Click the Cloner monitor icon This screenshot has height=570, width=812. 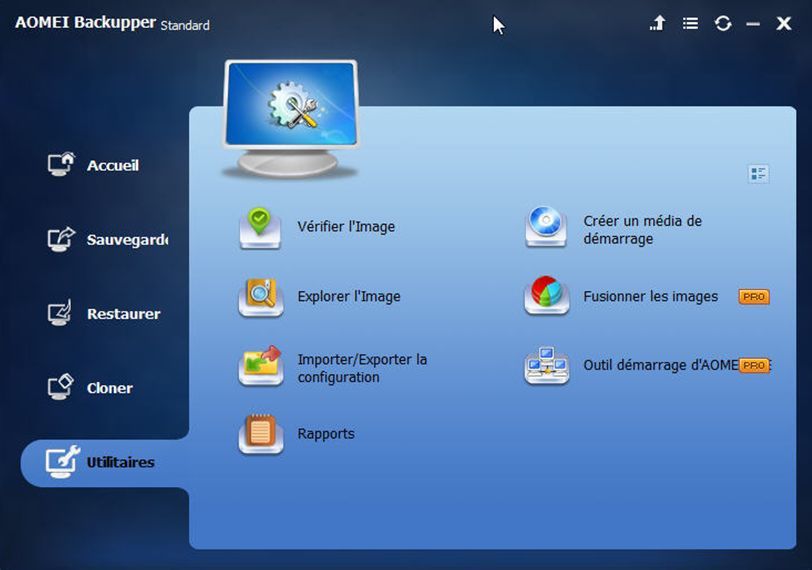pos(61,387)
